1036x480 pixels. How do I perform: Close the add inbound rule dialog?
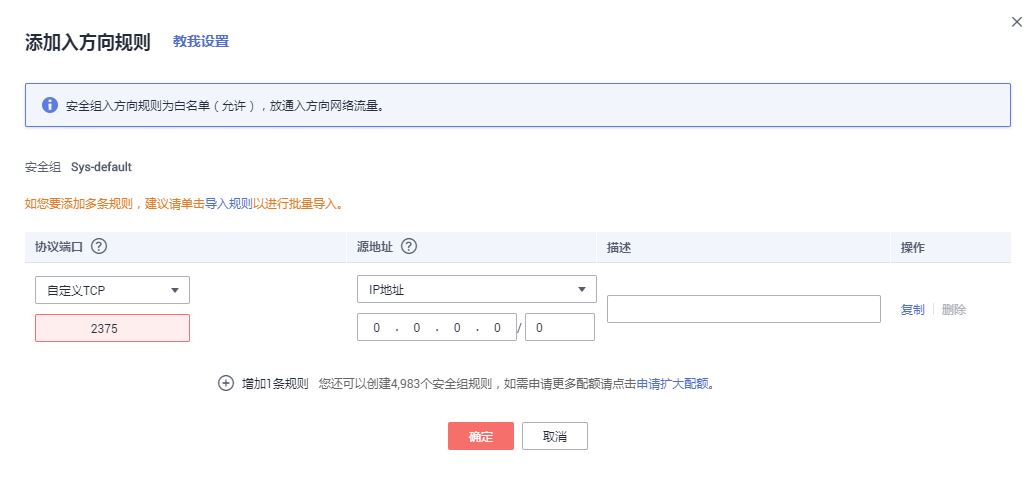[x=1016, y=22]
